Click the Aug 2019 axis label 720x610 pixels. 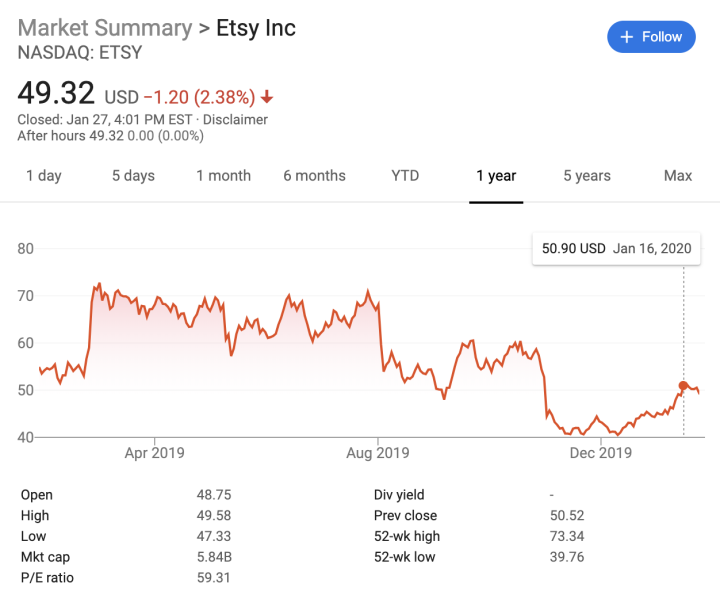click(x=378, y=453)
